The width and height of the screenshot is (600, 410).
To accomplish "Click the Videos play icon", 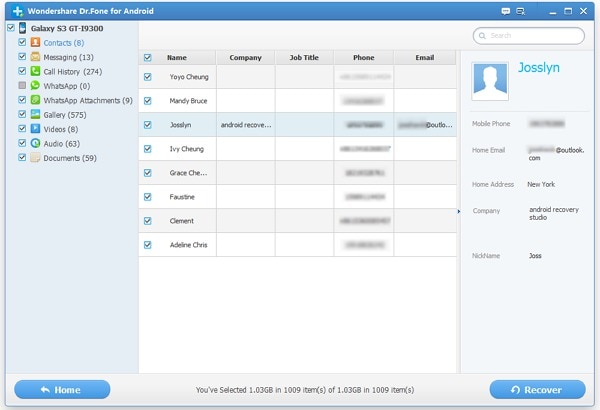I will click(x=35, y=129).
